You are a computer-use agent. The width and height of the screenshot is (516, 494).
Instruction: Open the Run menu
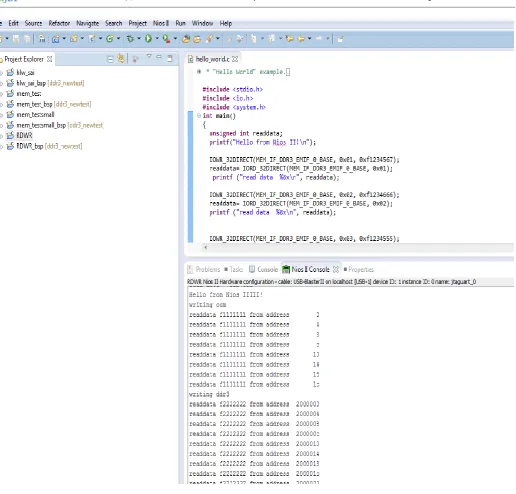point(180,23)
